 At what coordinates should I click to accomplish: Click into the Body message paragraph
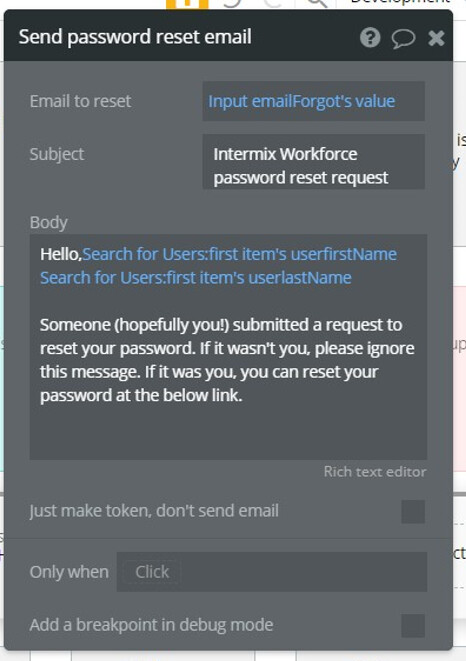tap(227, 360)
